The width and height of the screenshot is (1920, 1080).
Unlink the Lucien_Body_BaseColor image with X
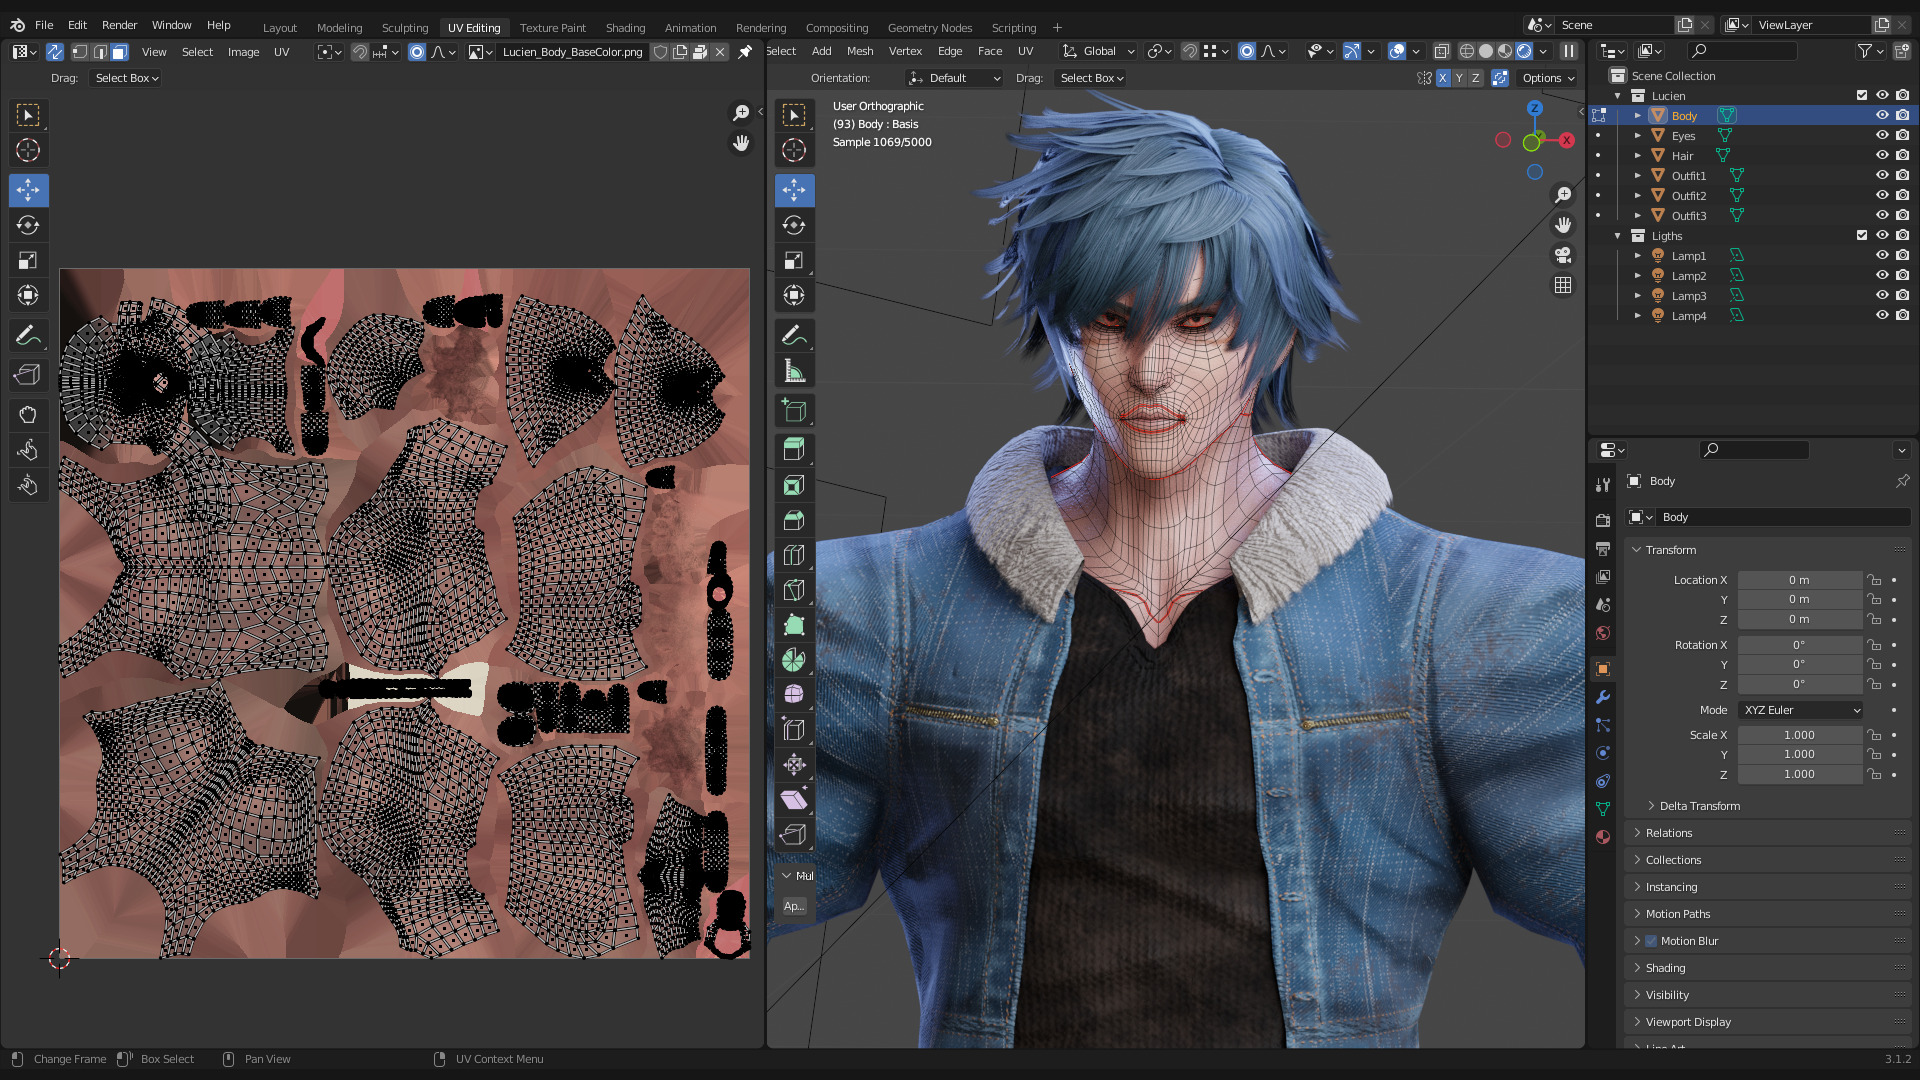coord(720,52)
